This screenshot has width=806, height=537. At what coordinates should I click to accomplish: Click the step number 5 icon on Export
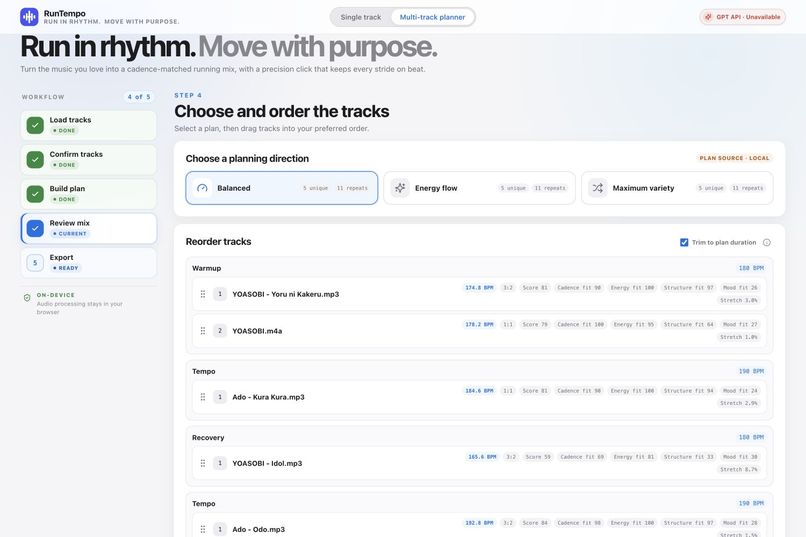(35, 263)
